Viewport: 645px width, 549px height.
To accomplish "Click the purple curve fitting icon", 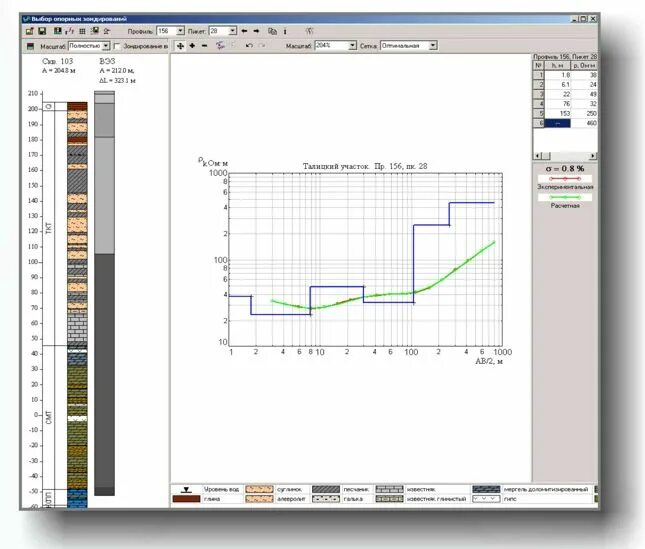I will (x=220, y=46).
